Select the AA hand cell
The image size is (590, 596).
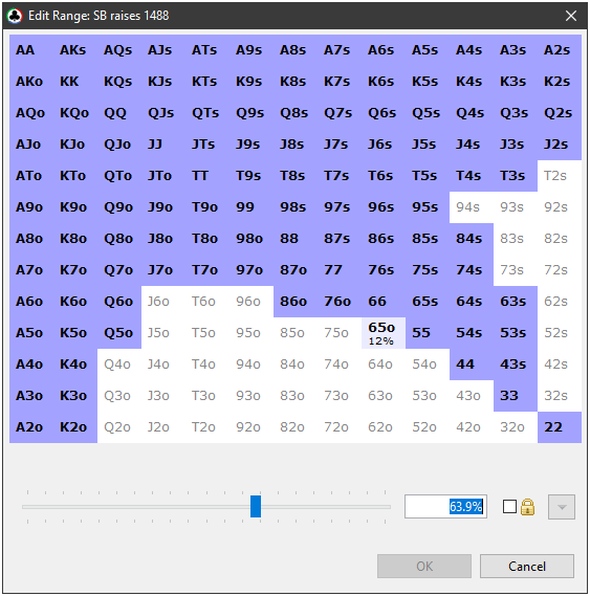coord(32,50)
